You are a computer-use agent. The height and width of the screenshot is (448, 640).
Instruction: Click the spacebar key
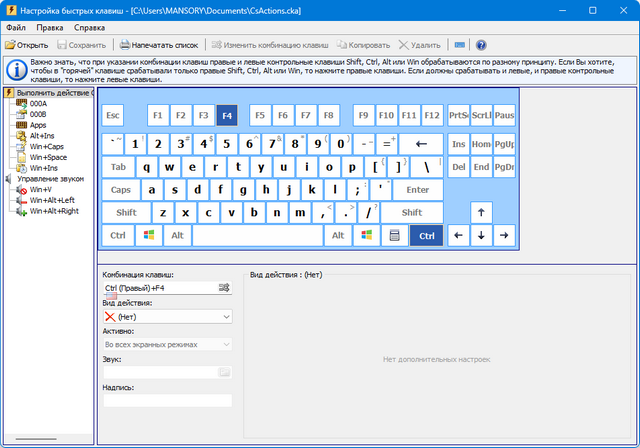pyautogui.click(x=258, y=235)
